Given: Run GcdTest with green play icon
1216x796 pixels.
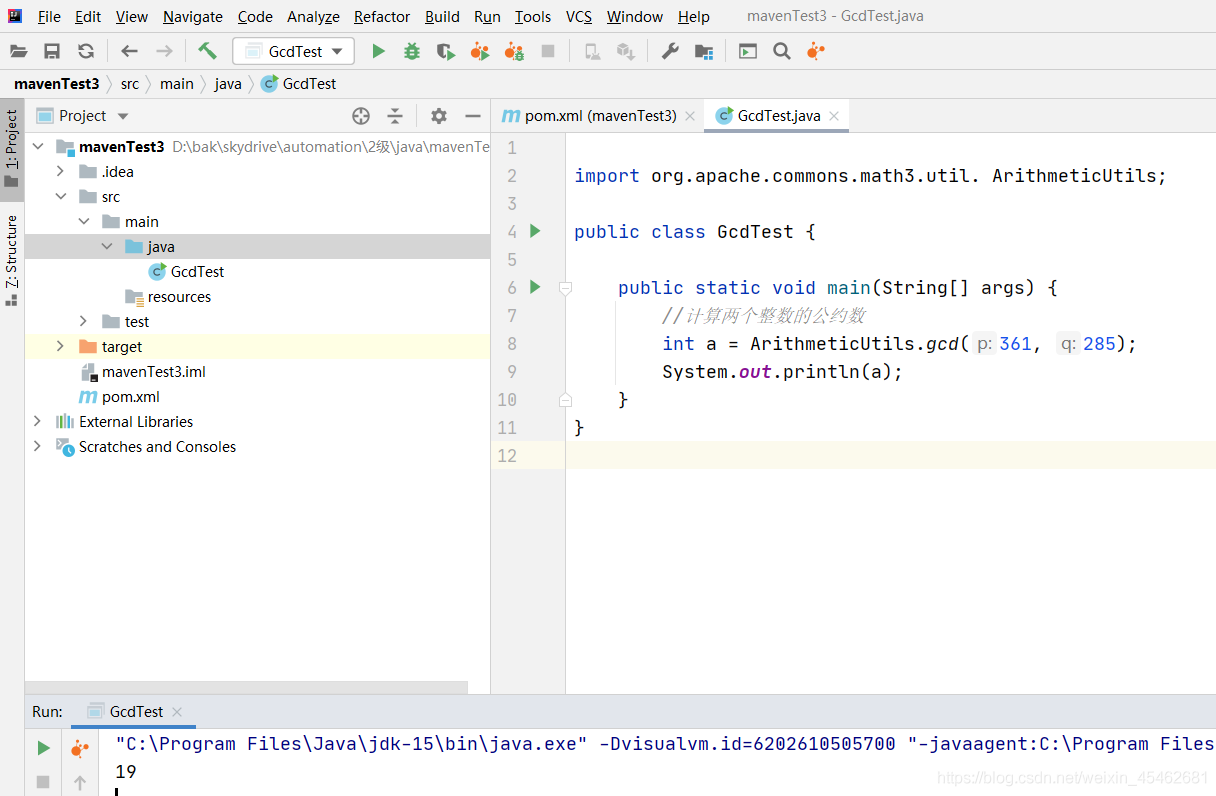Looking at the screenshot, I should [x=378, y=51].
